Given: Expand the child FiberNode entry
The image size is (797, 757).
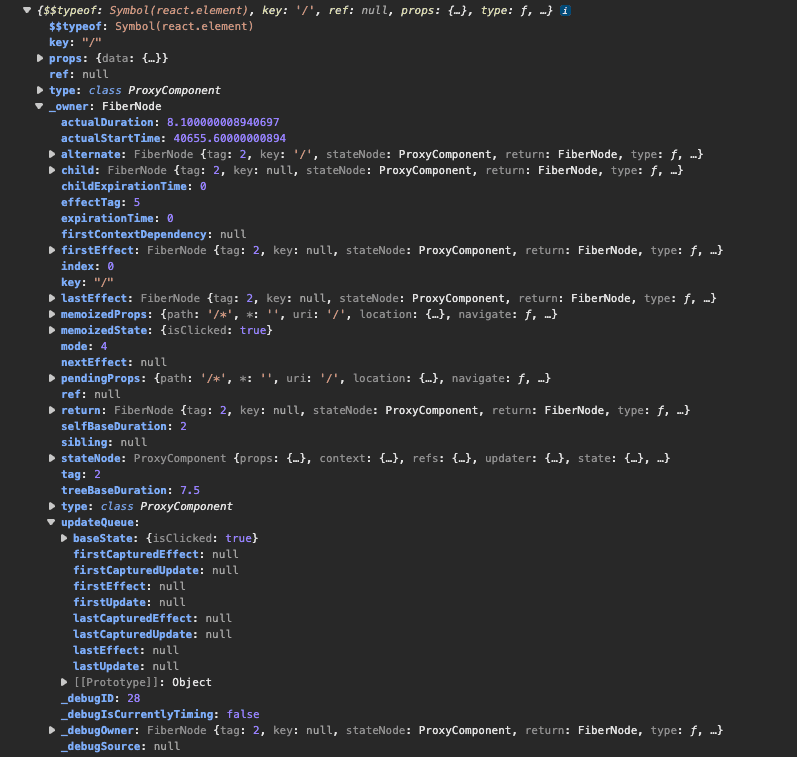Looking at the screenshot, I should pyautogui.click(x=52, y=170).
